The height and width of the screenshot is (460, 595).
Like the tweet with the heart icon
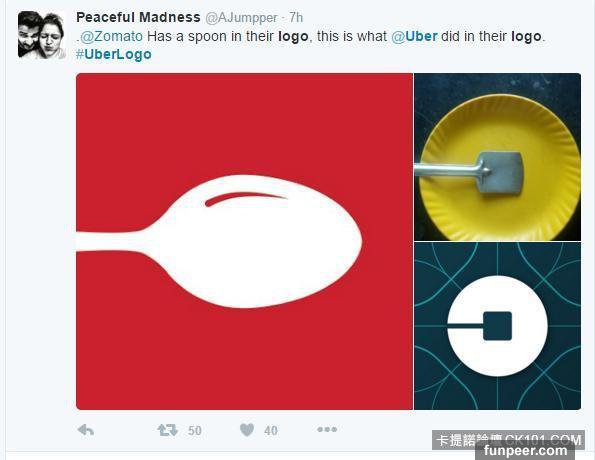point(247,430)
